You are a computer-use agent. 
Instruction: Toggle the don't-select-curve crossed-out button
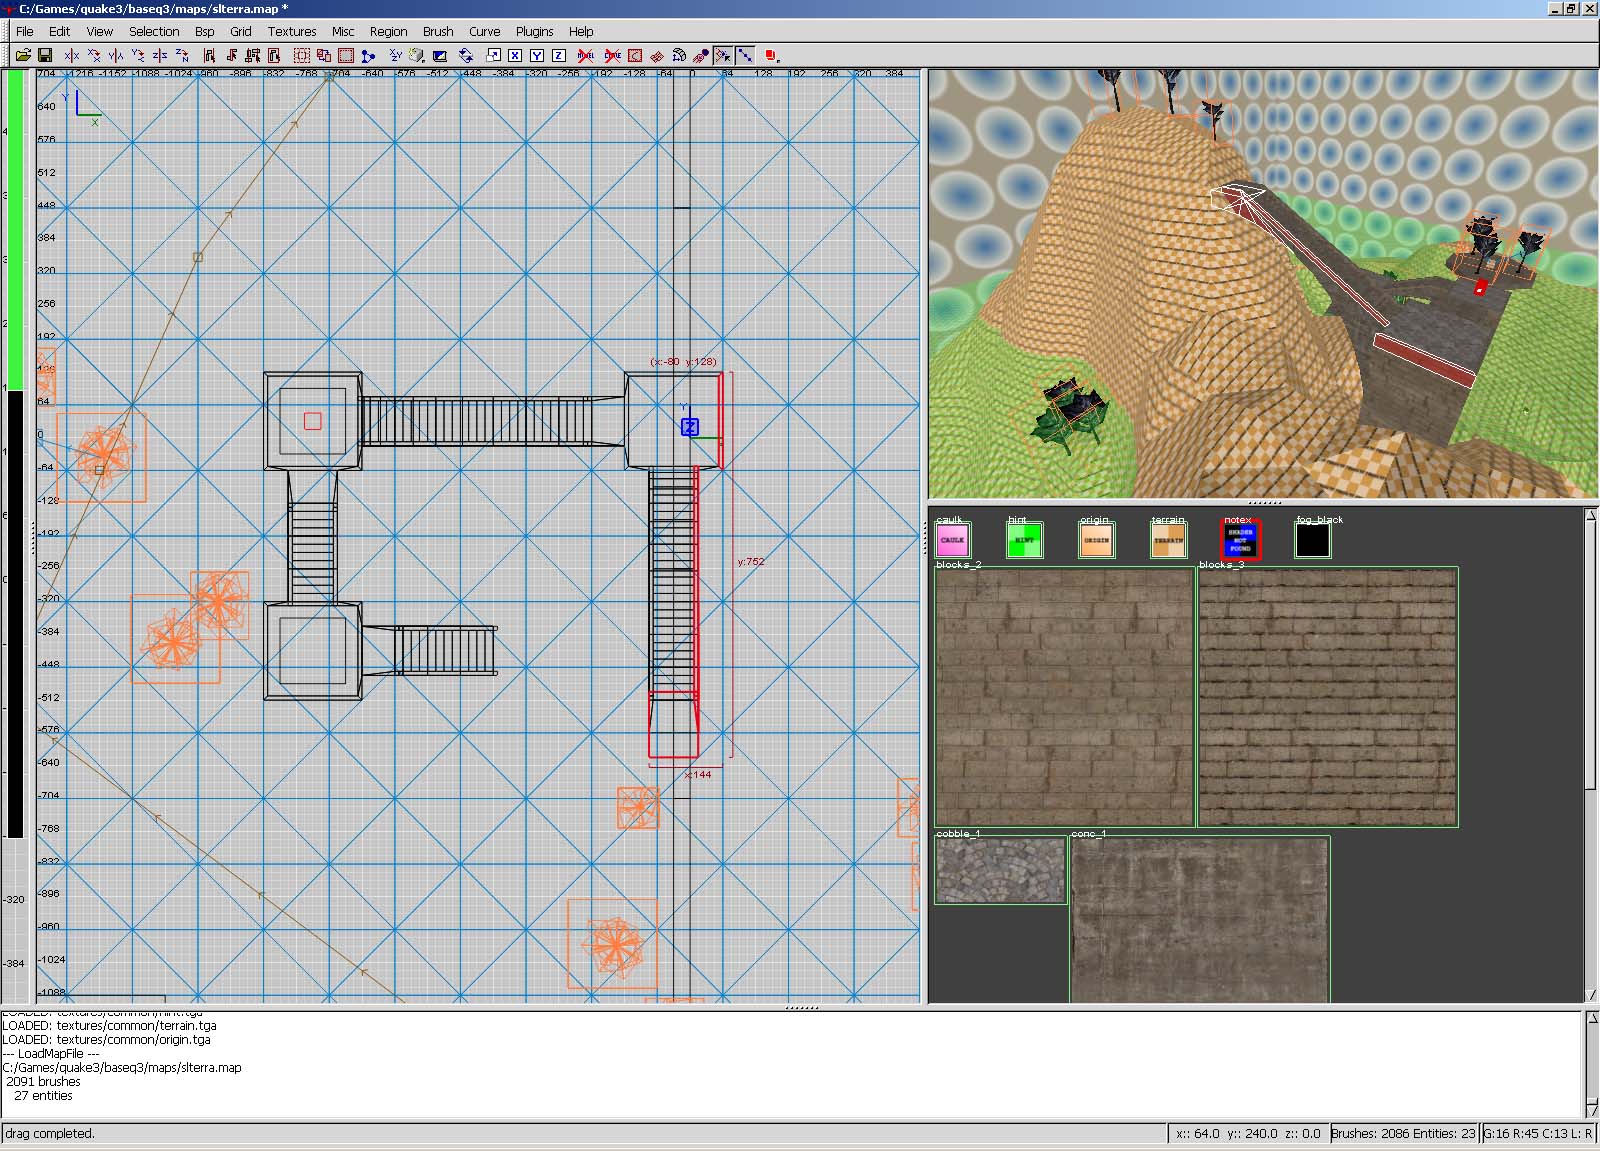coord(613,56)
